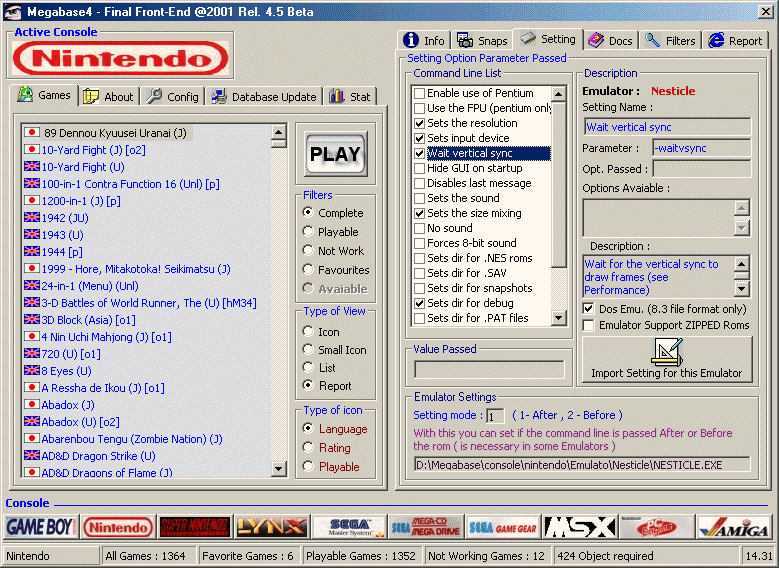Click the game list scroll-up arrow
The width and height of the screenshot is (779, 568).
(x=279, y=132)
